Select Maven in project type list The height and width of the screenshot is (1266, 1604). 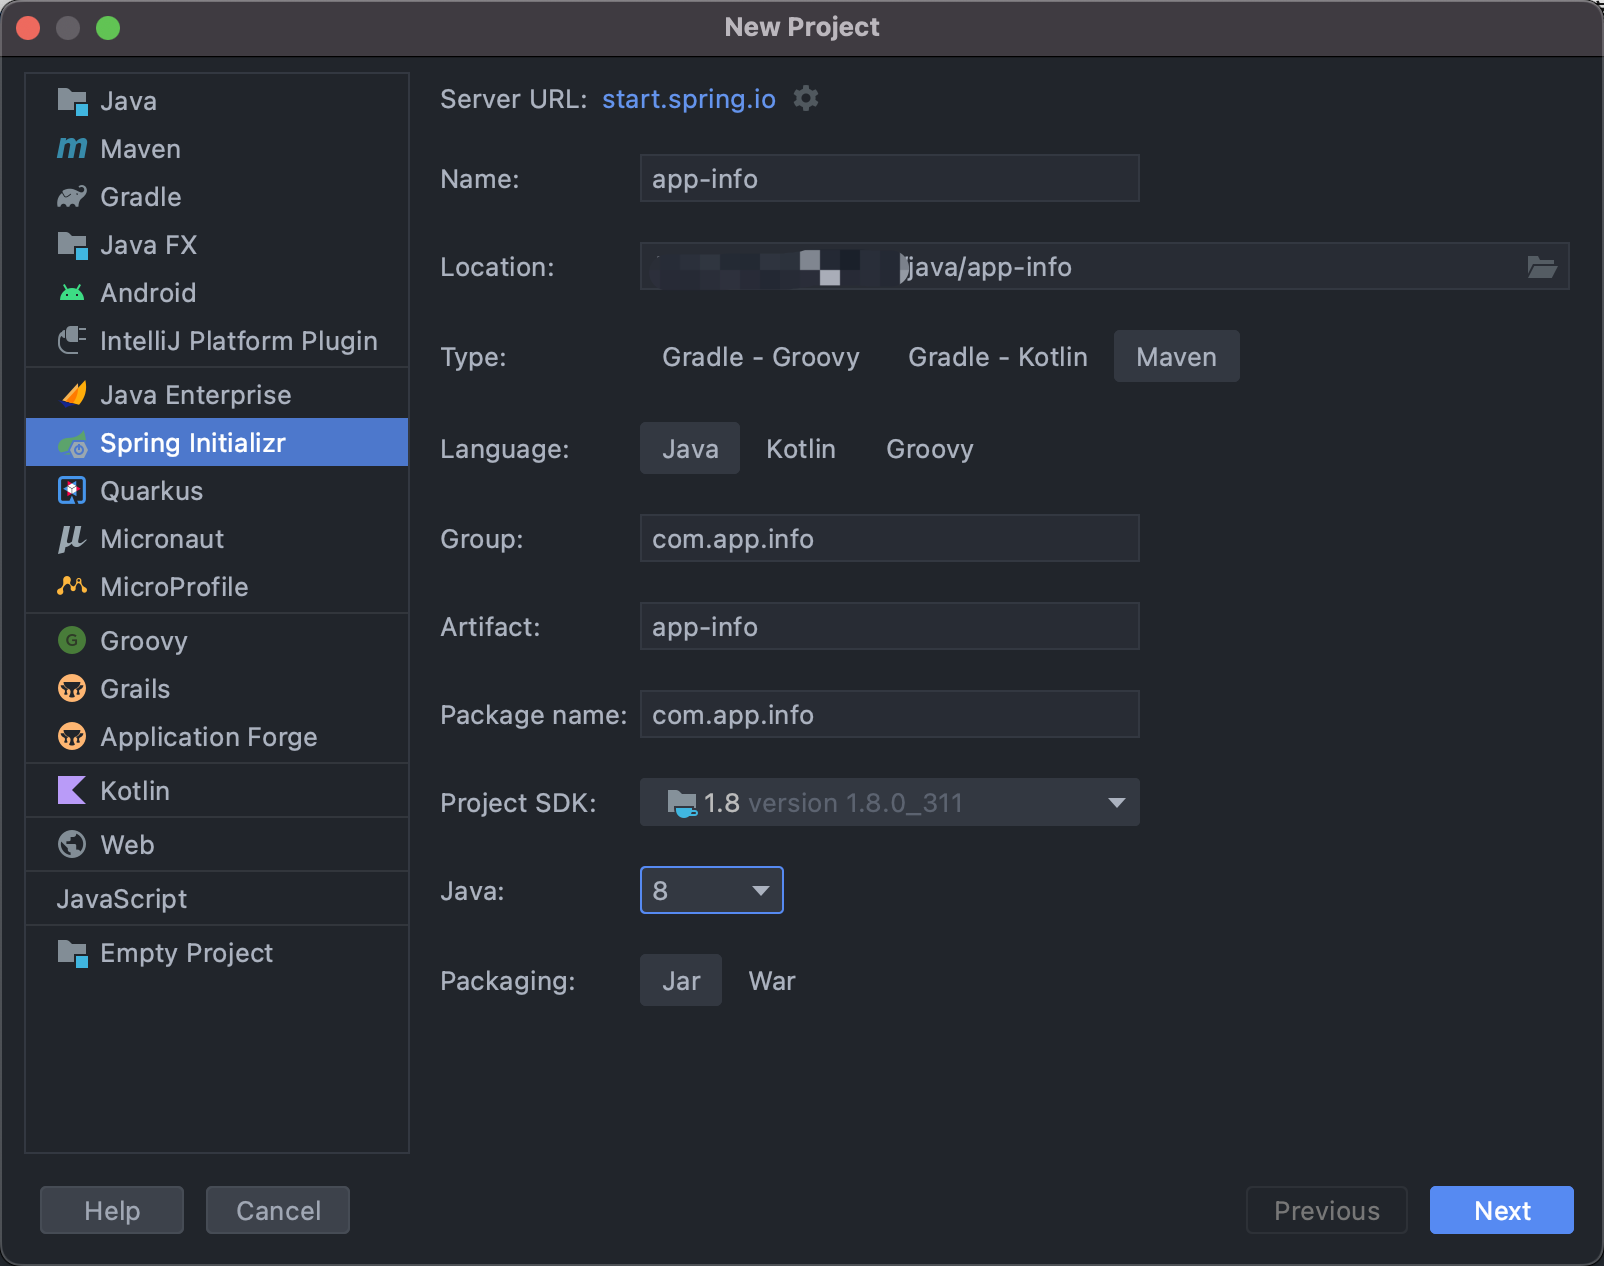point(141,149)
